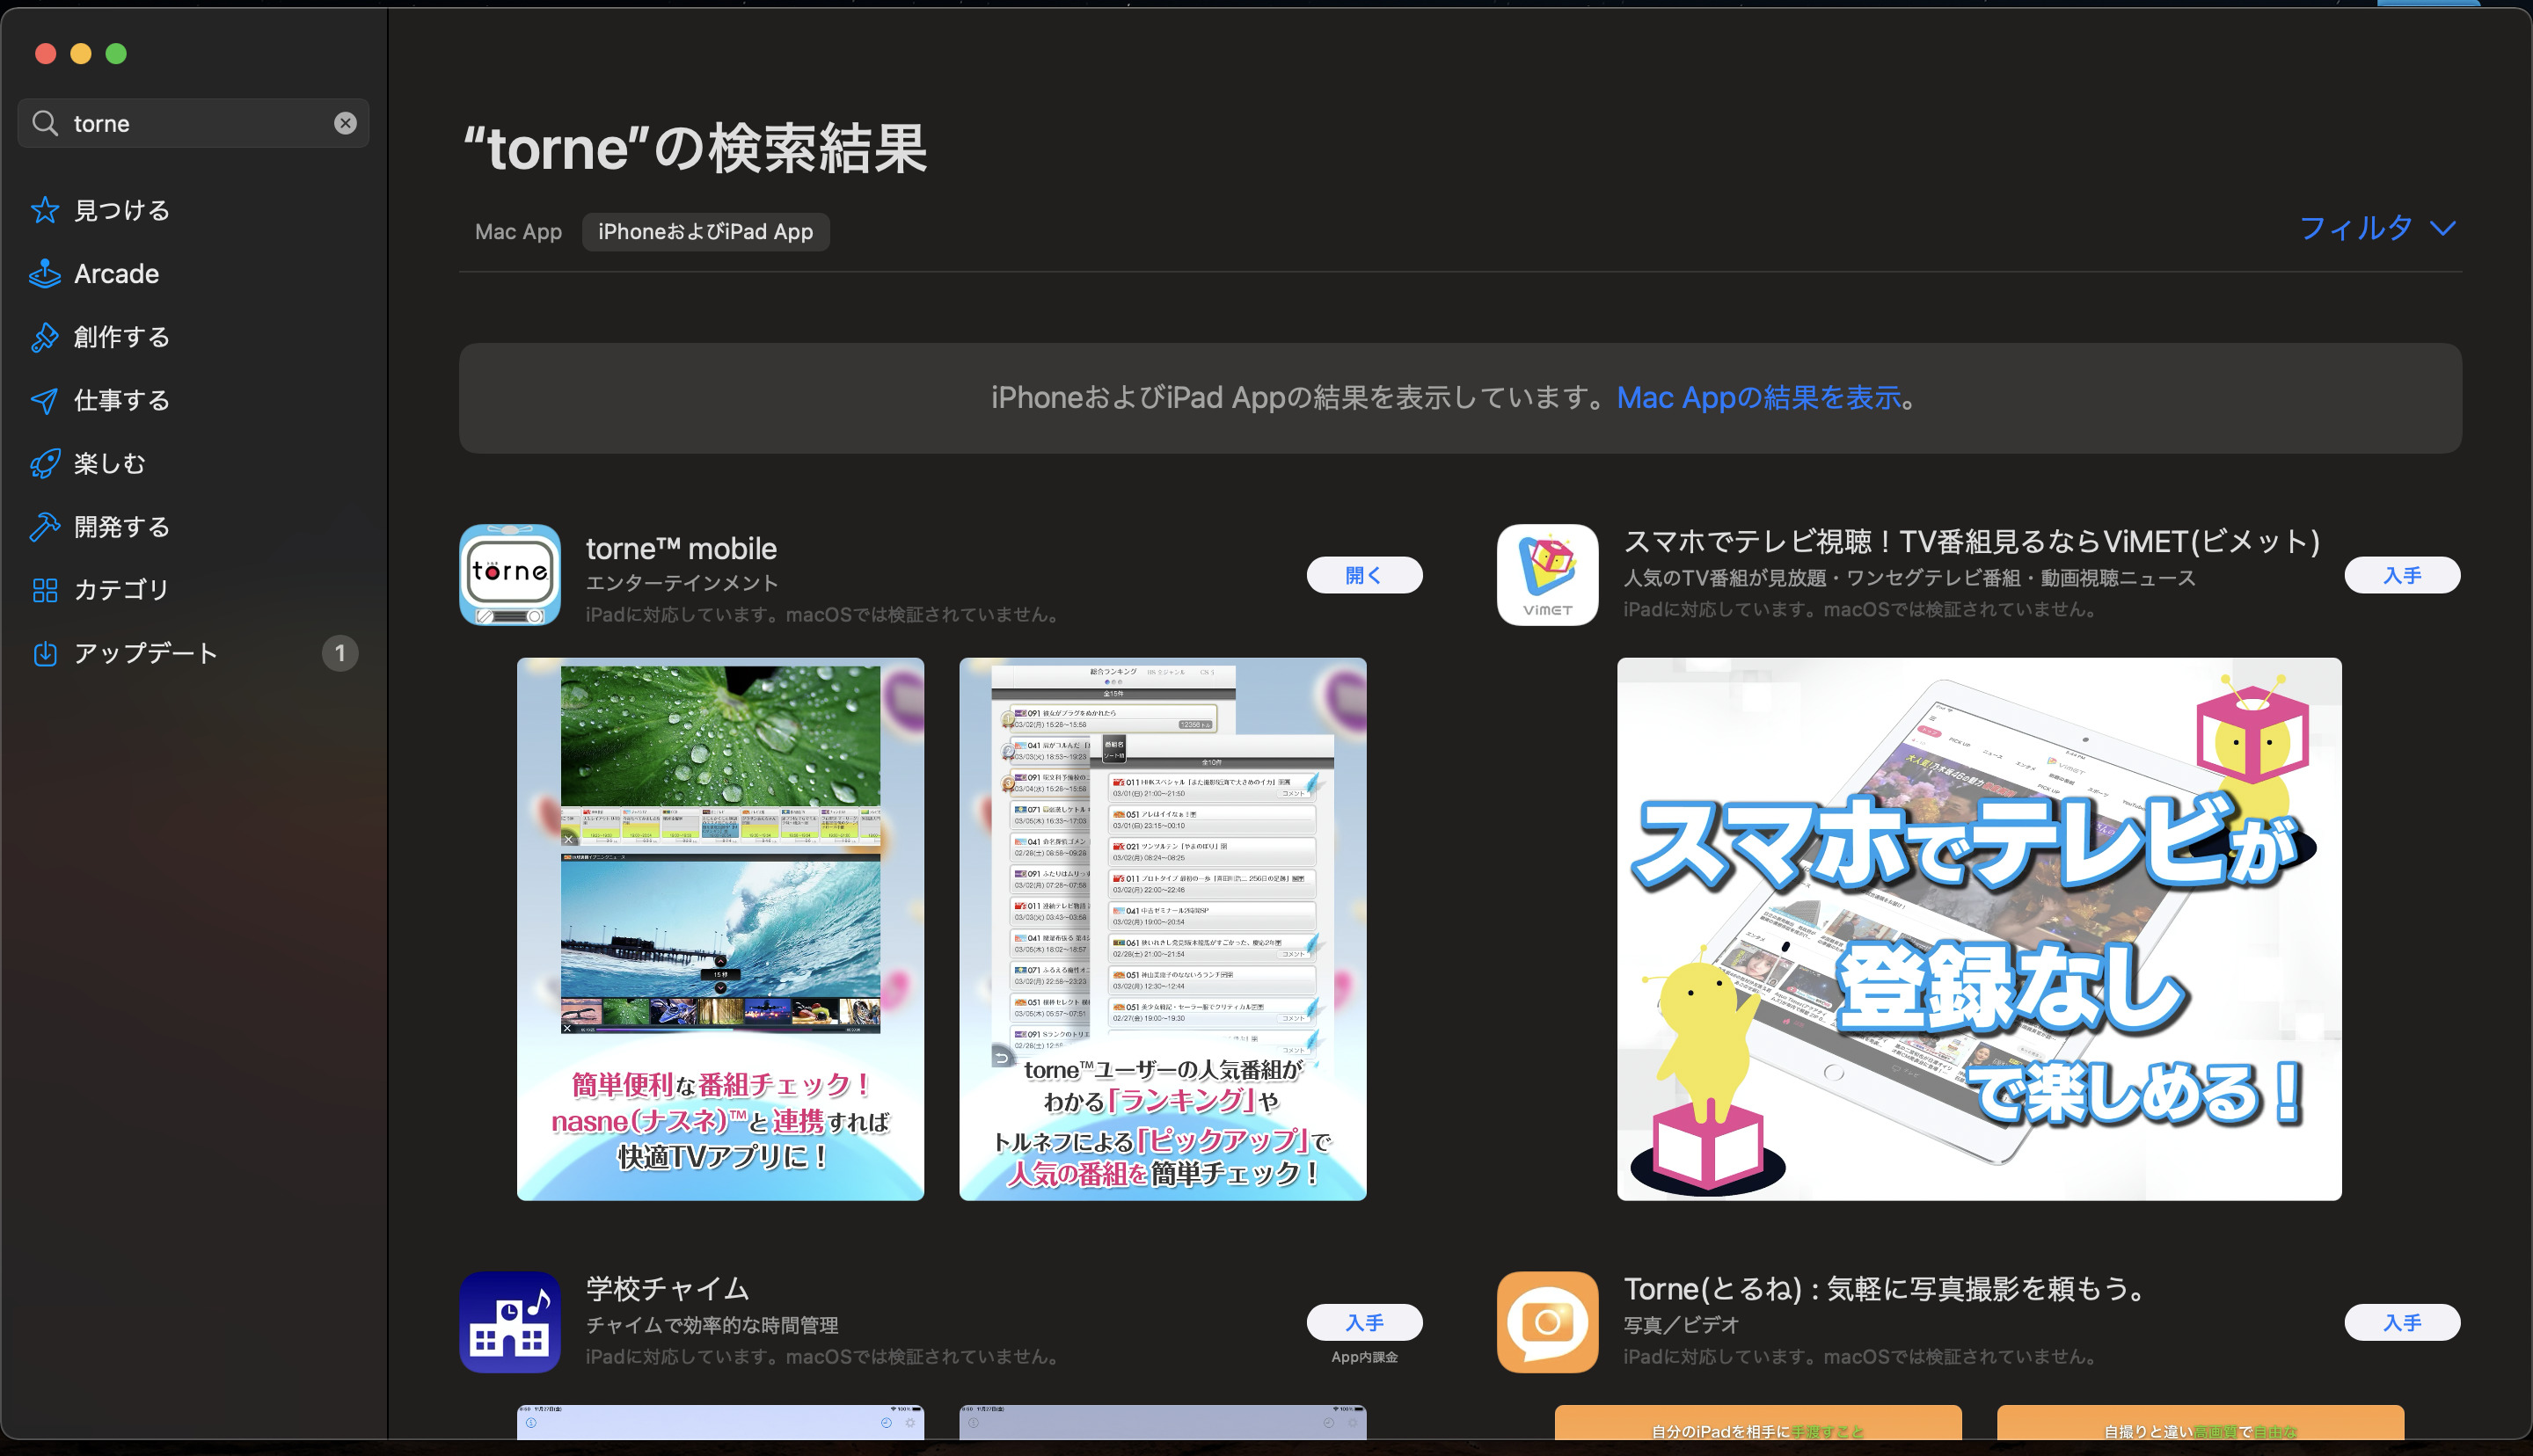Click the Mac Appの結果を表示 link
Viewport: 2533px width, 1456px height.
click(1758, 398)
